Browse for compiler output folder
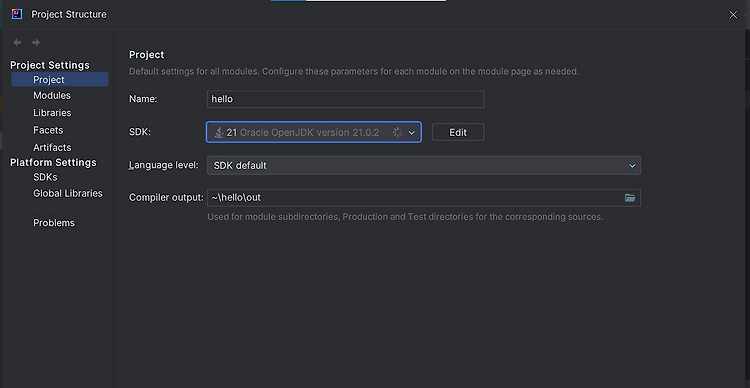 point(630,198)
